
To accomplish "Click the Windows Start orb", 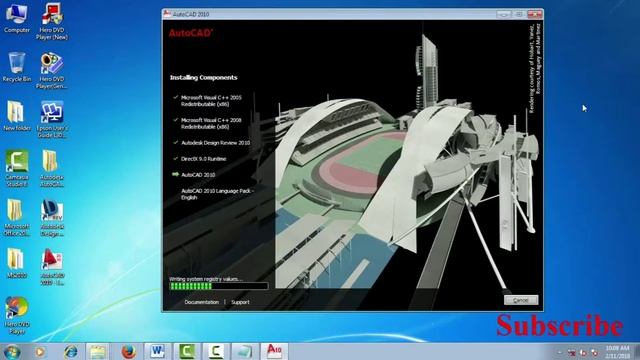I will (12, 352).
